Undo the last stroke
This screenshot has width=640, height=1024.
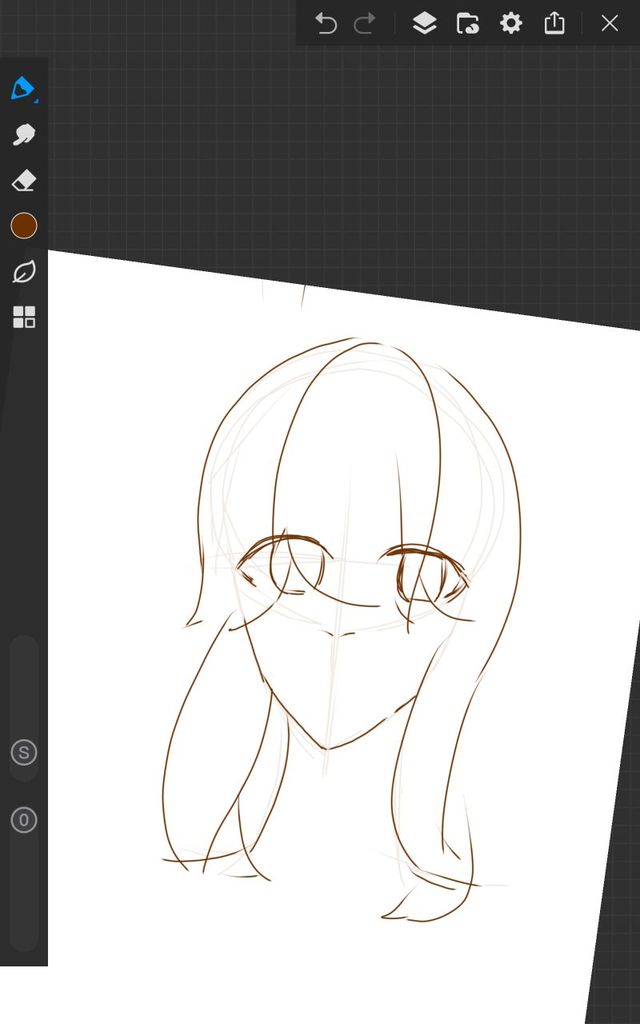326,23
